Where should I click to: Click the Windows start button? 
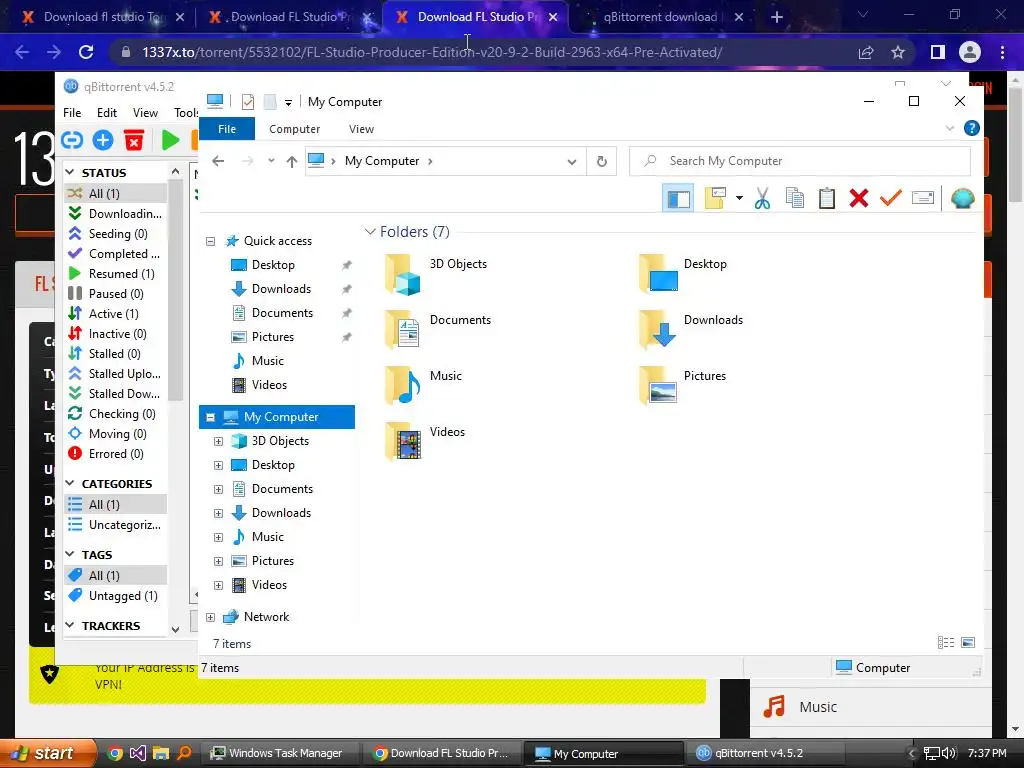pyautogui.click(x=47, y=753)
